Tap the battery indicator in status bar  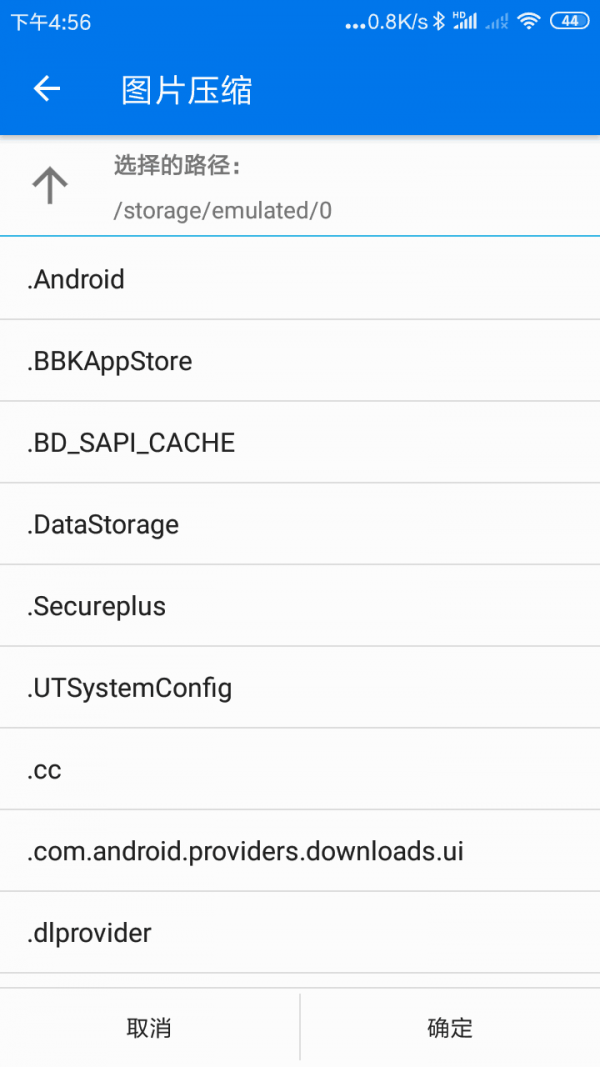point(569,21)
